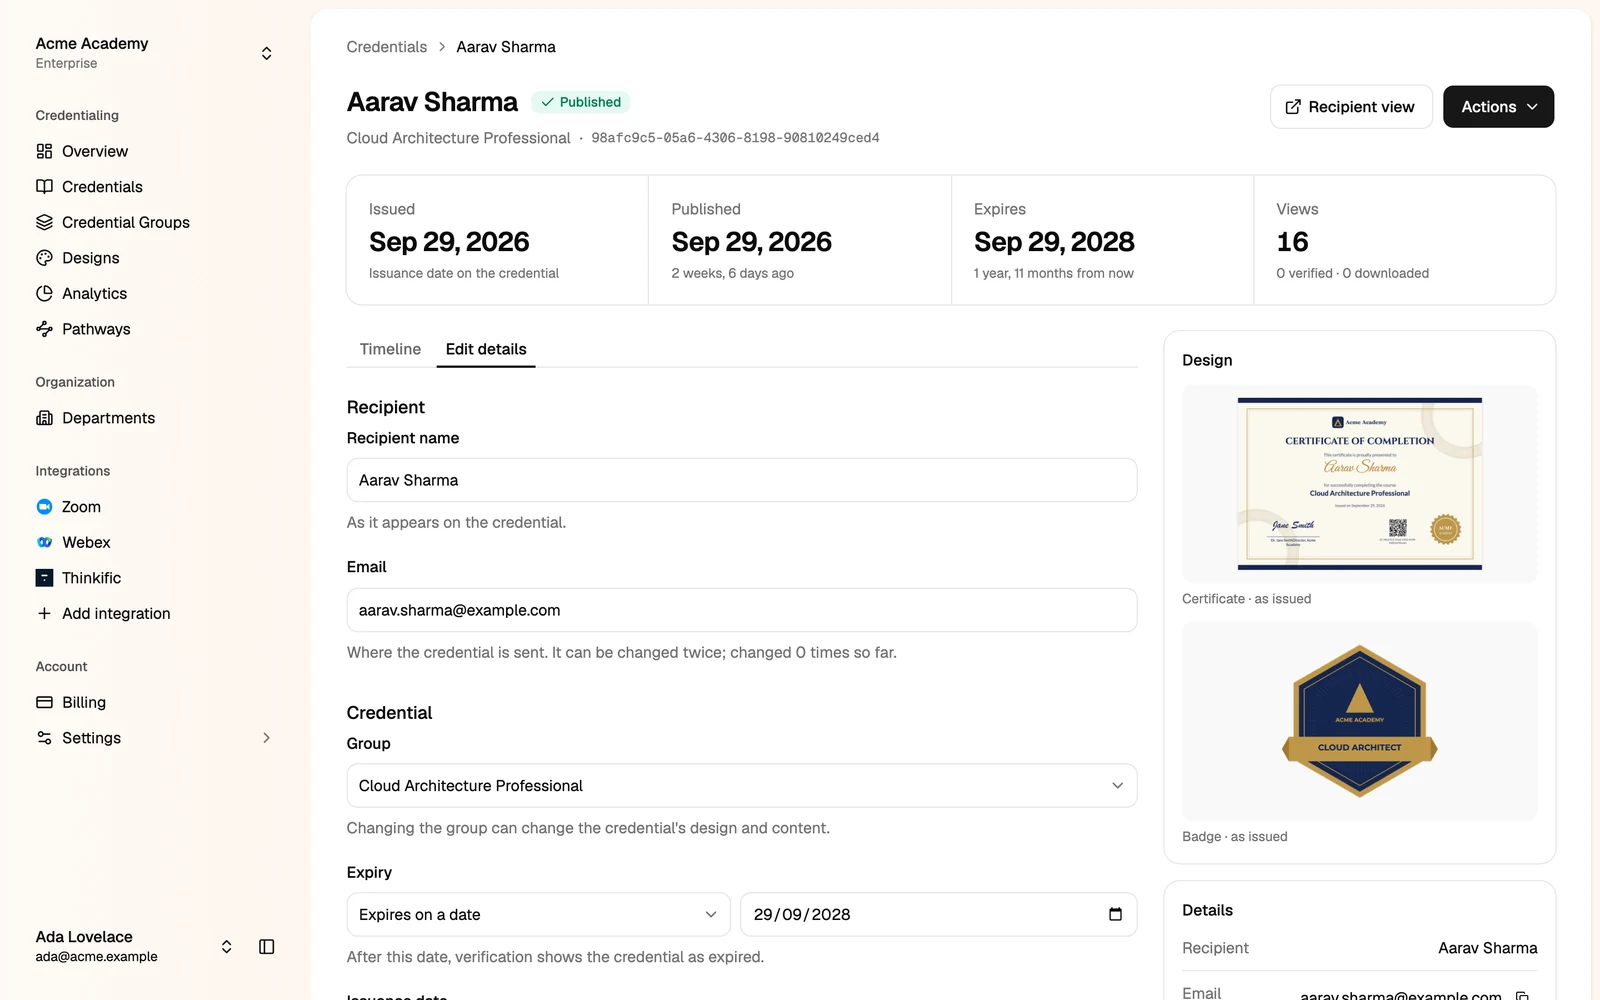Select the Thinkific integration icon

pos(44,578)
